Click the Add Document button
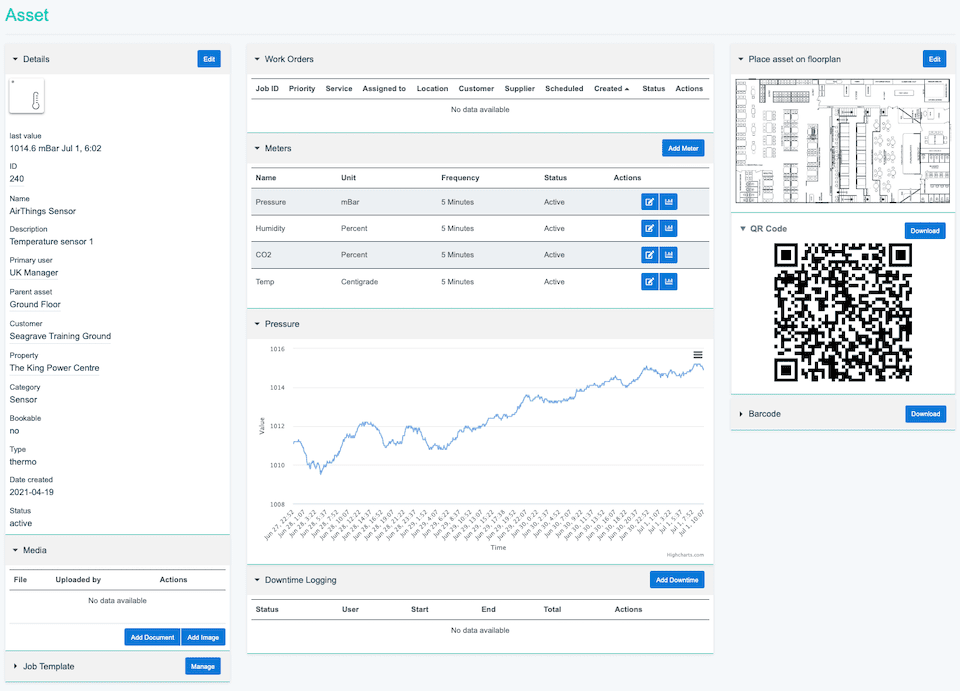Viewport: 960px width, 691px height. click(x=152, y=637)
